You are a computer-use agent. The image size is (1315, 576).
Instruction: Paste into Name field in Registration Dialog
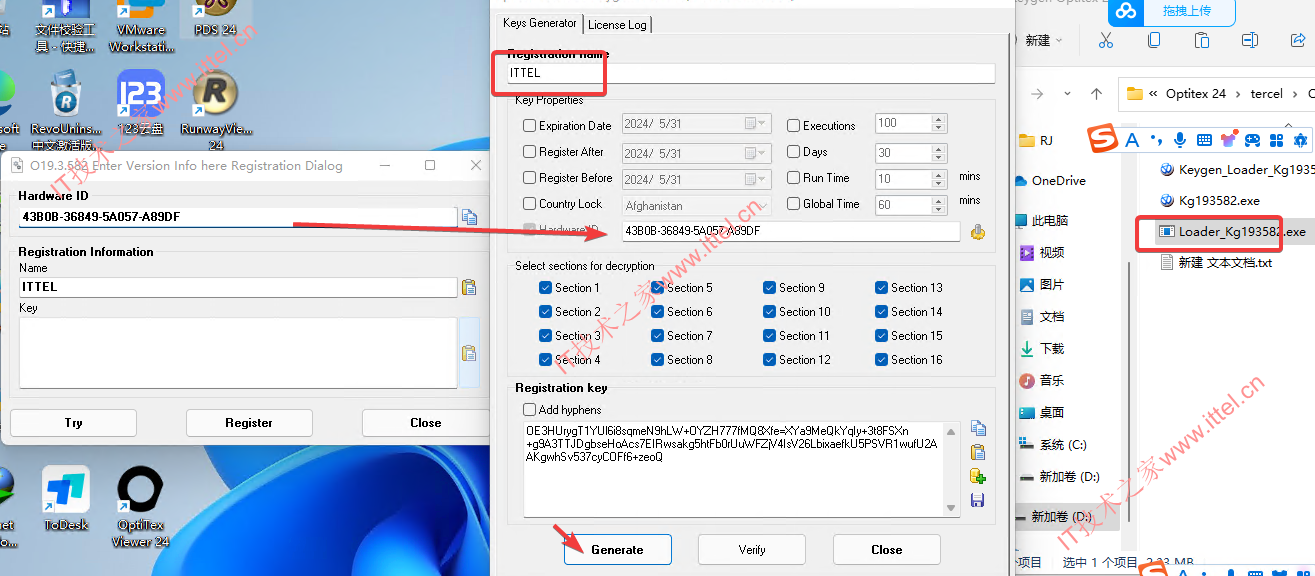[469, 287]
